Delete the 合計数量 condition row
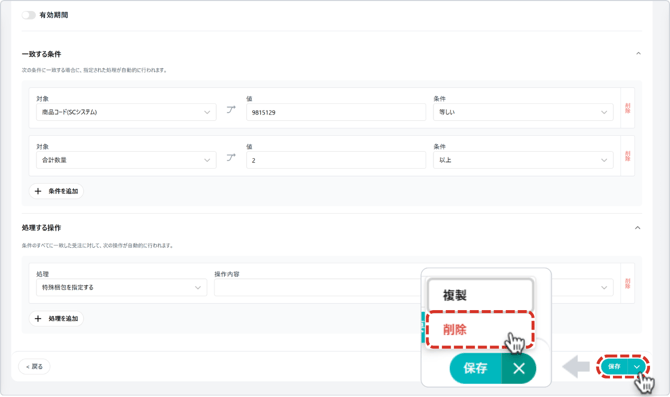 627,156
